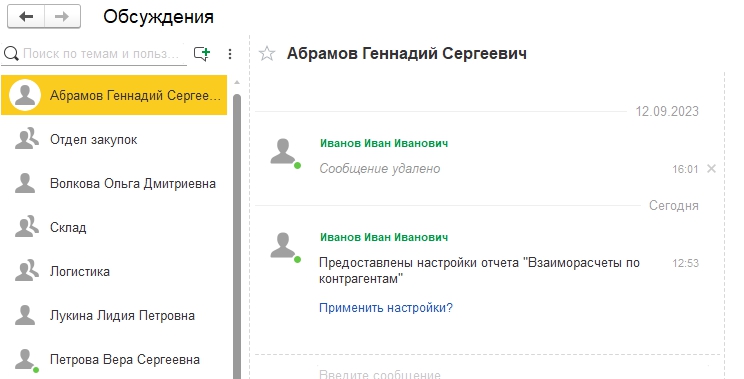Click the discussion list scrollbar thumb
744x379 pixels.
tap(237, 236)
